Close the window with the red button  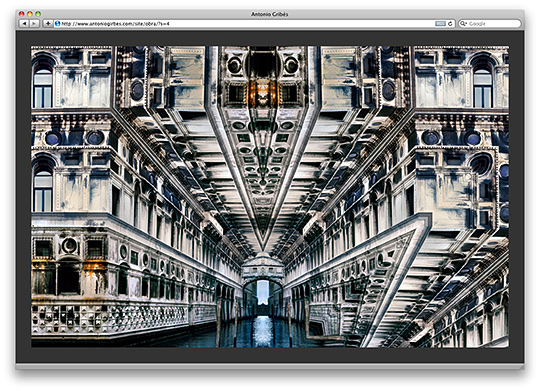(22, 14)
